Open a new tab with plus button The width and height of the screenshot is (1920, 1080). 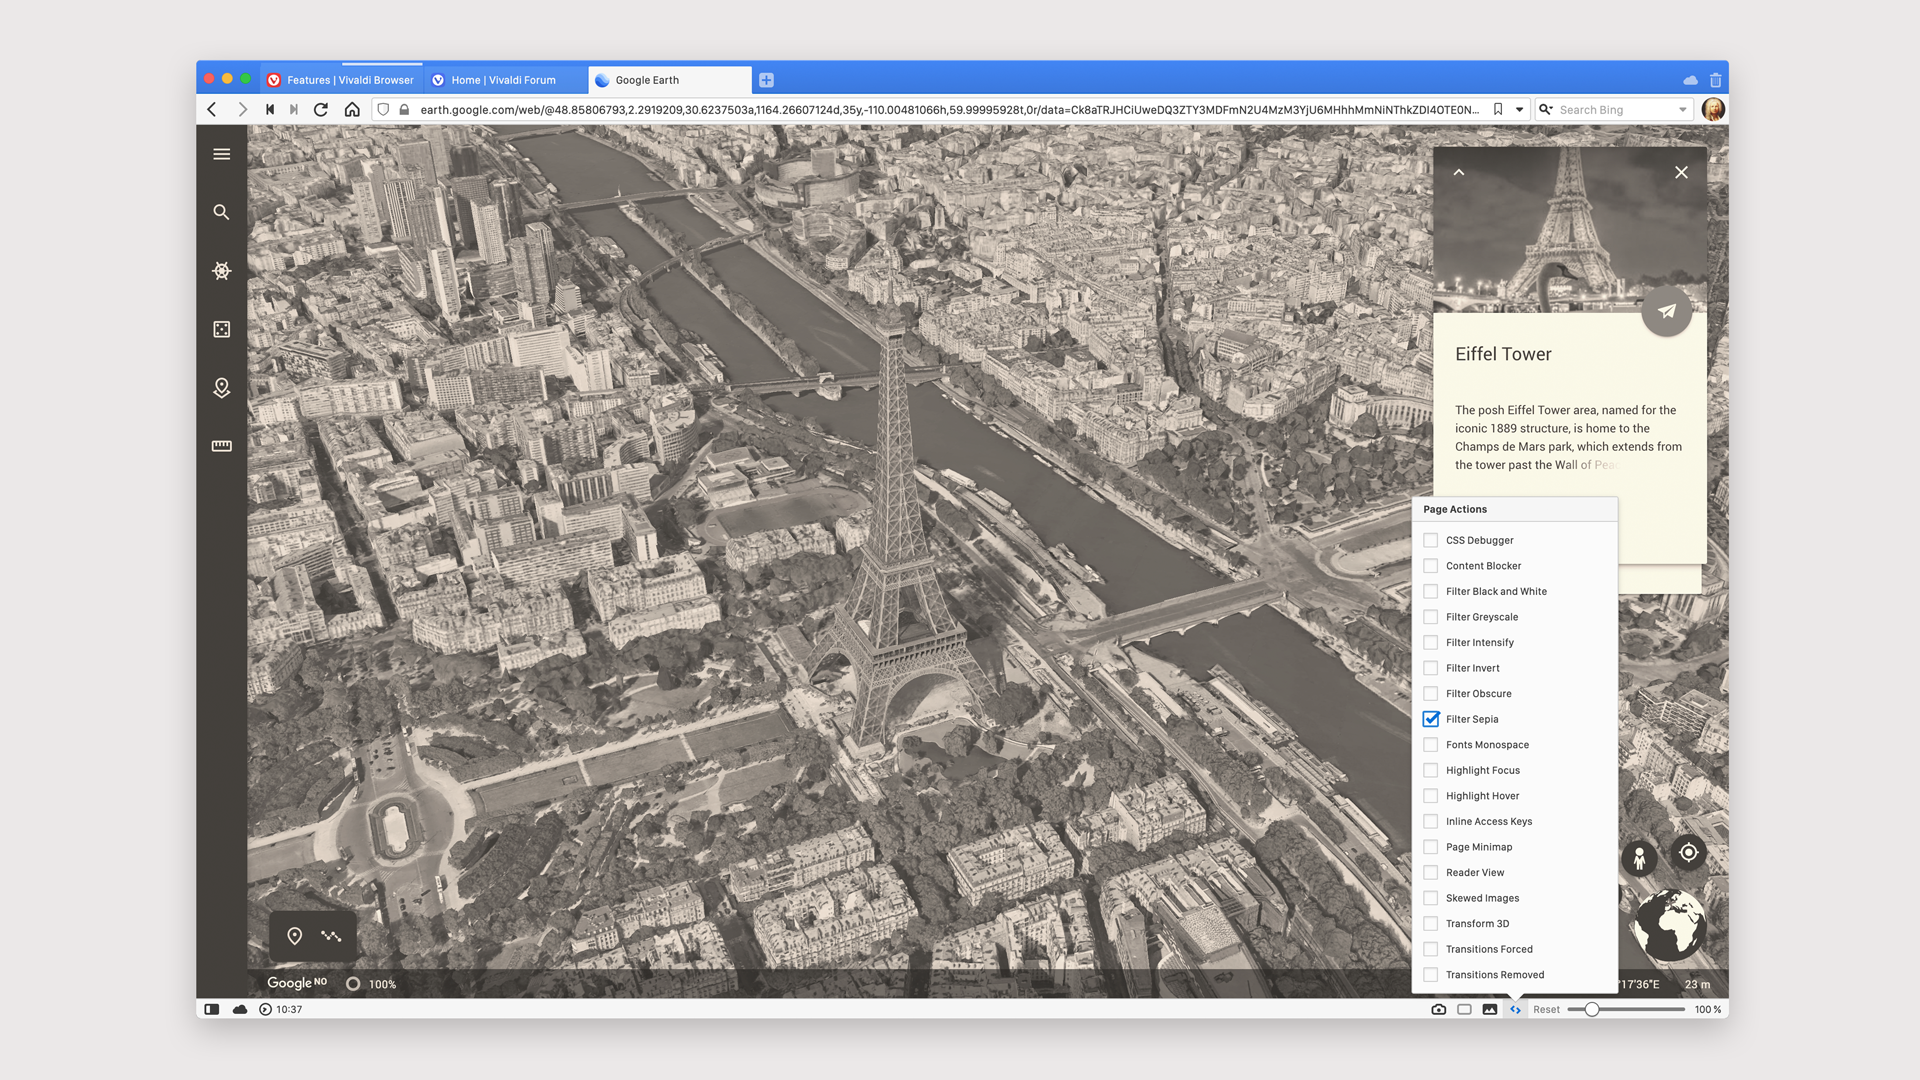[766, 80]
